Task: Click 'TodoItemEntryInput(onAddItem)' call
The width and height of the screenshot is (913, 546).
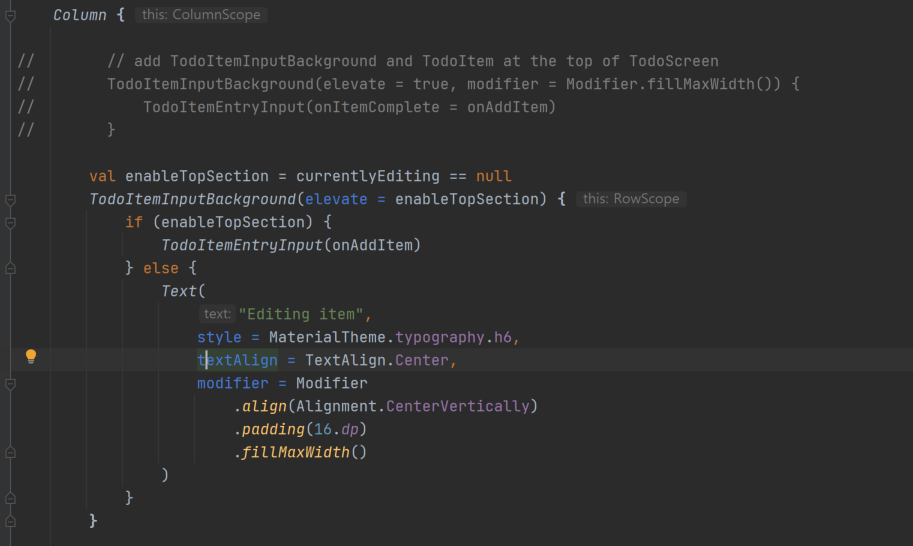Action: click(291, 245)
